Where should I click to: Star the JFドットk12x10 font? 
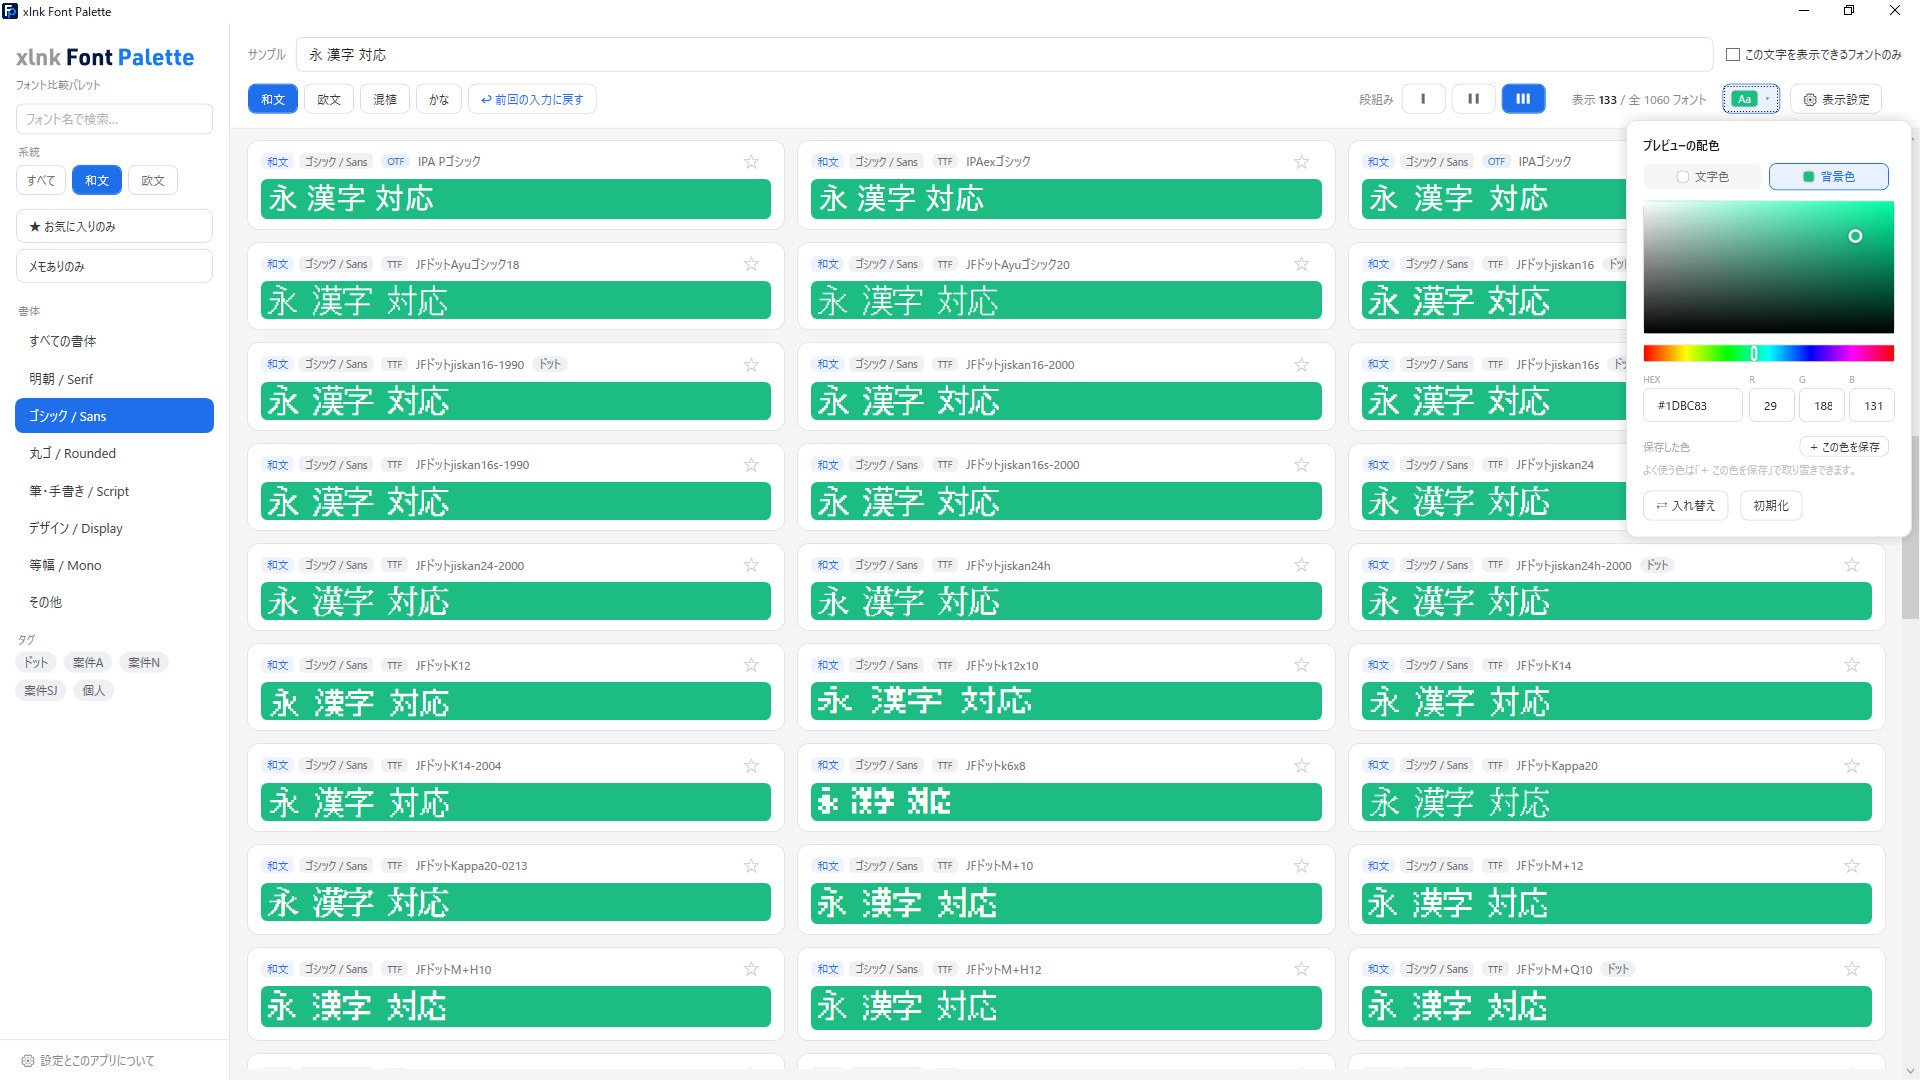click(x=1301, y=665)
